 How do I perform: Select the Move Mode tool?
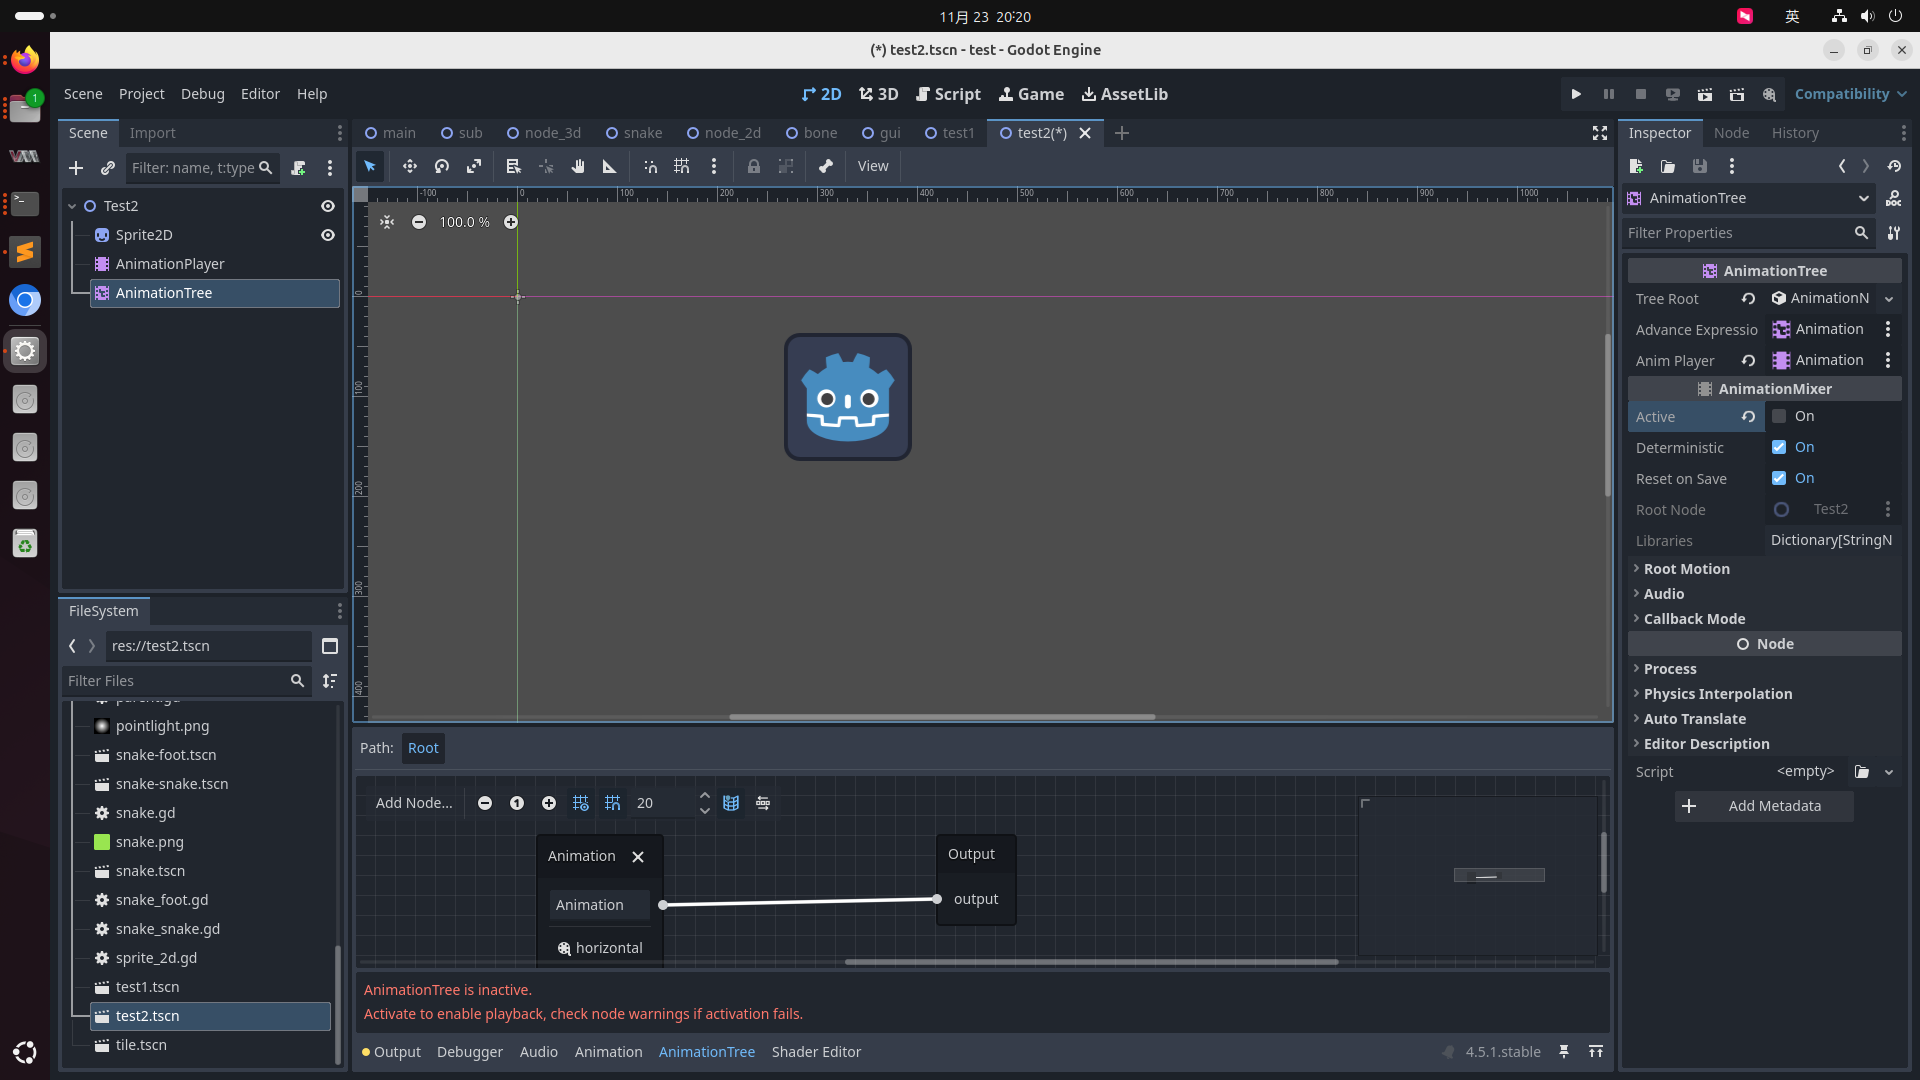pyautogui.click(x=409, y=167)
